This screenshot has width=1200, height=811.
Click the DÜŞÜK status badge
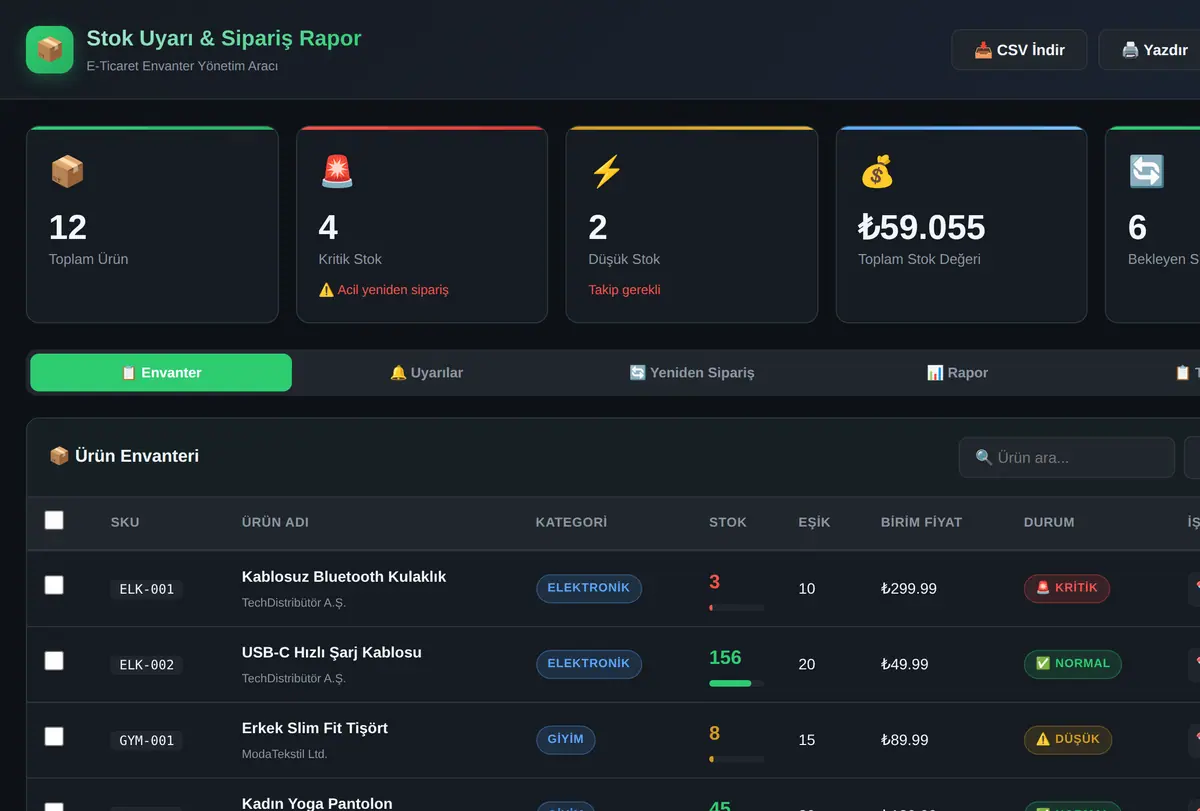point(1068,740)
